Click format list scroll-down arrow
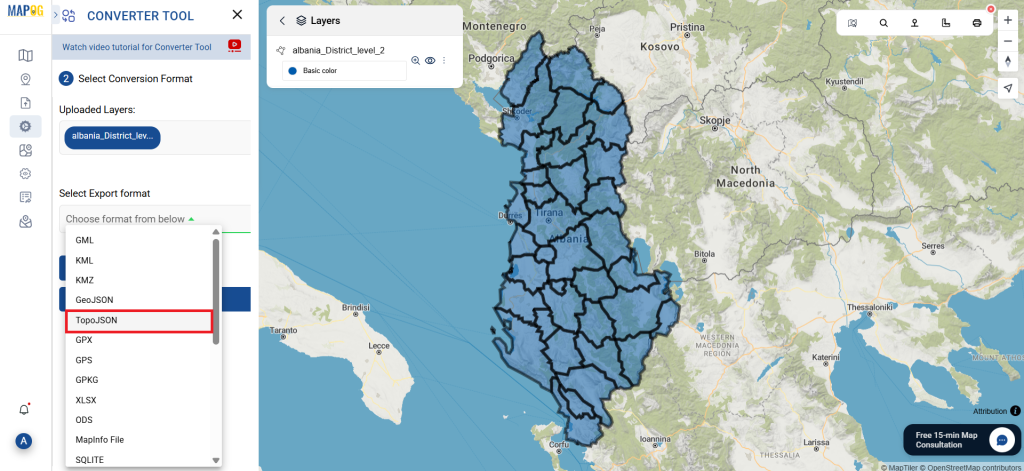 [216, 461]
